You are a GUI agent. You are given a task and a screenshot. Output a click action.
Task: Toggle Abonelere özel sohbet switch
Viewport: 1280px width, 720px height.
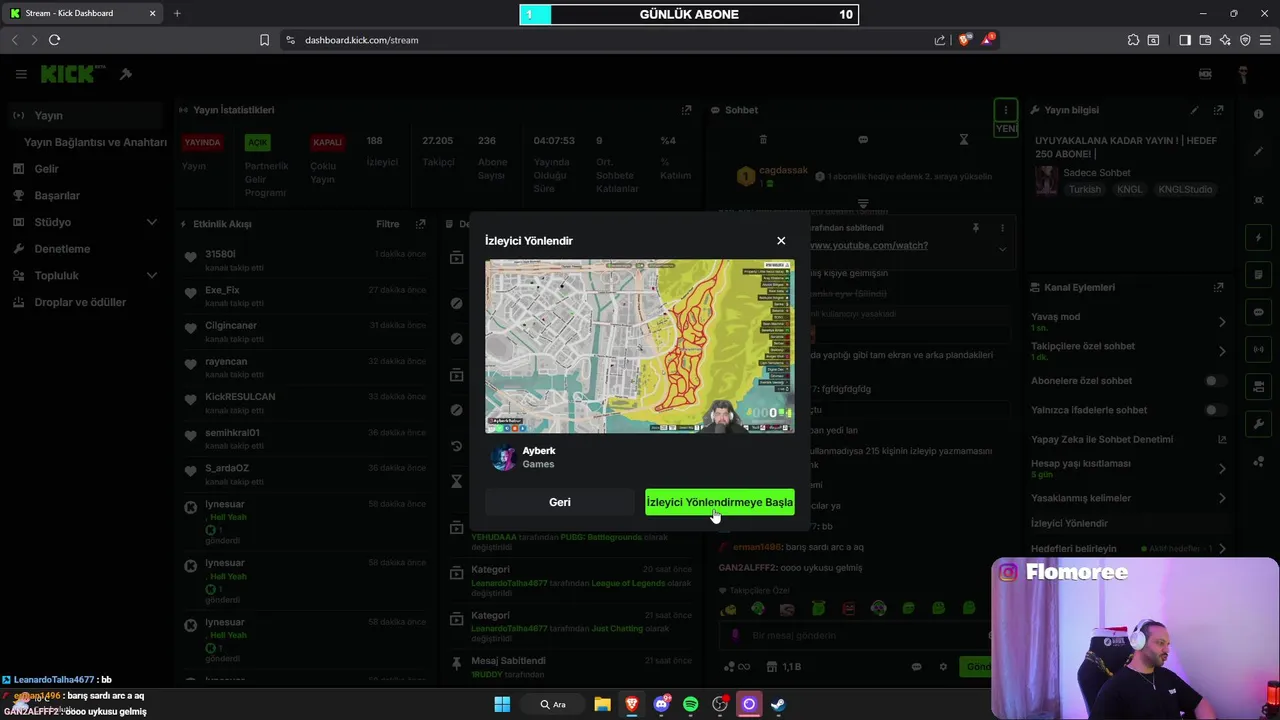click(1215, 381)
